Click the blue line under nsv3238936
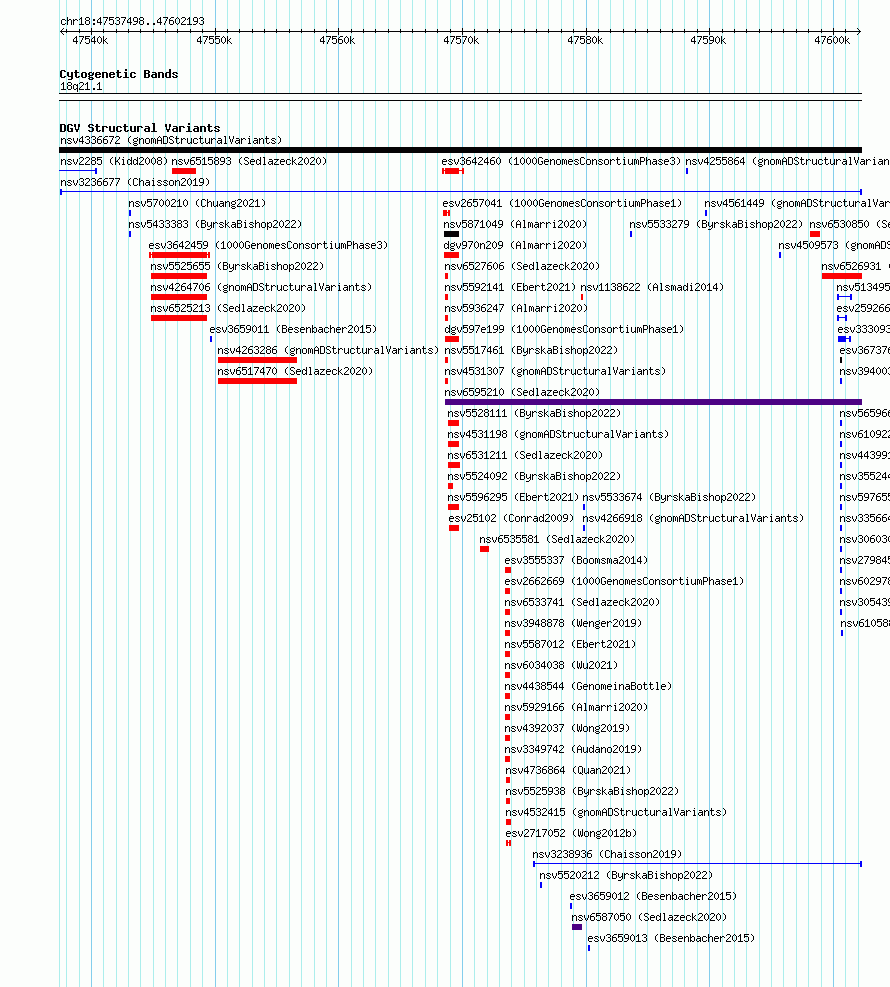 click(x=697, y=864)
